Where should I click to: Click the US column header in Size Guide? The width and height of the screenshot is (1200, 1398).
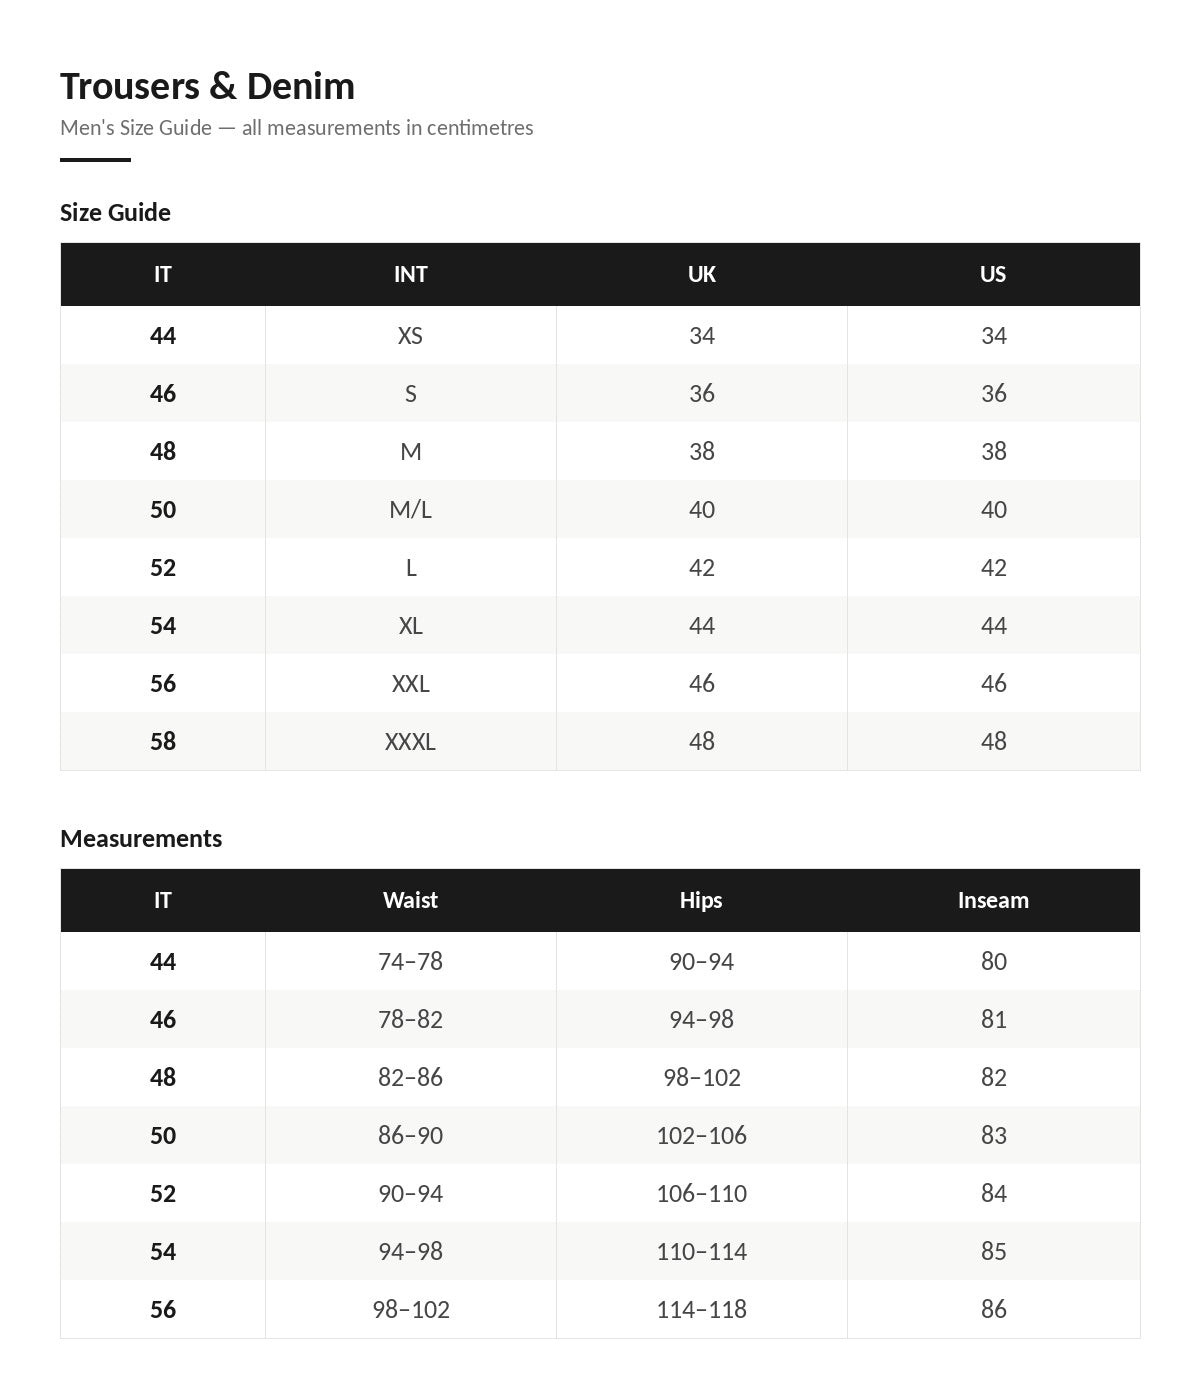click(x=993, y=274)
